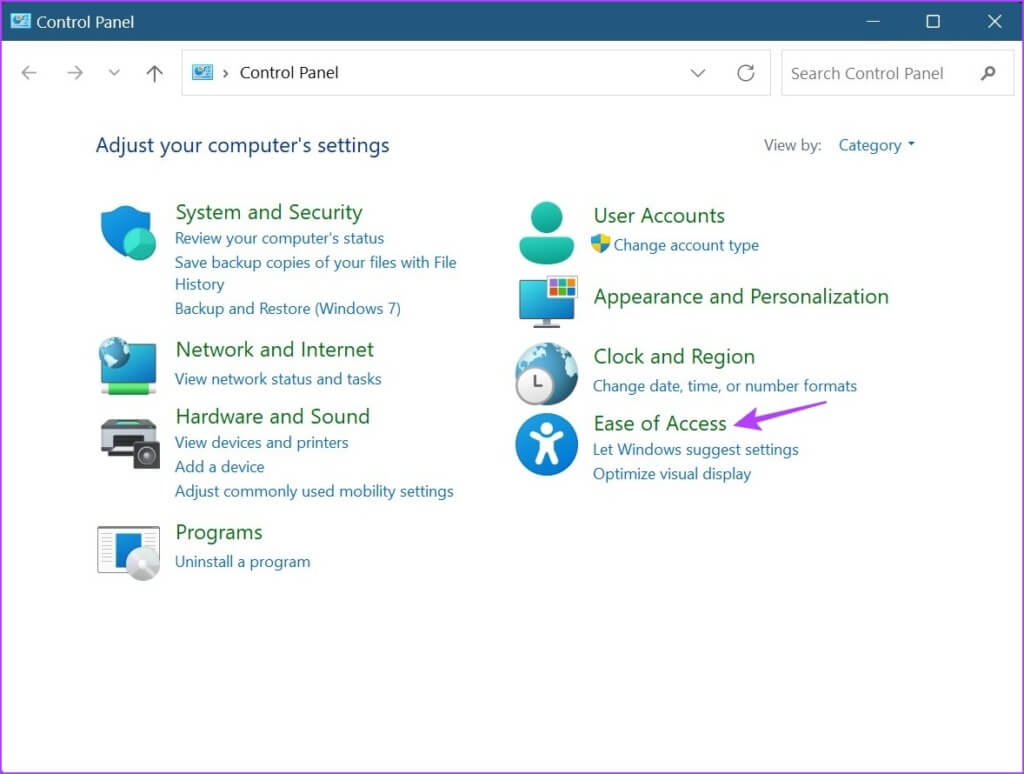Click the User Accounts icon
This screenshot has height=774, width=1024.
click(x=546, y=228)
